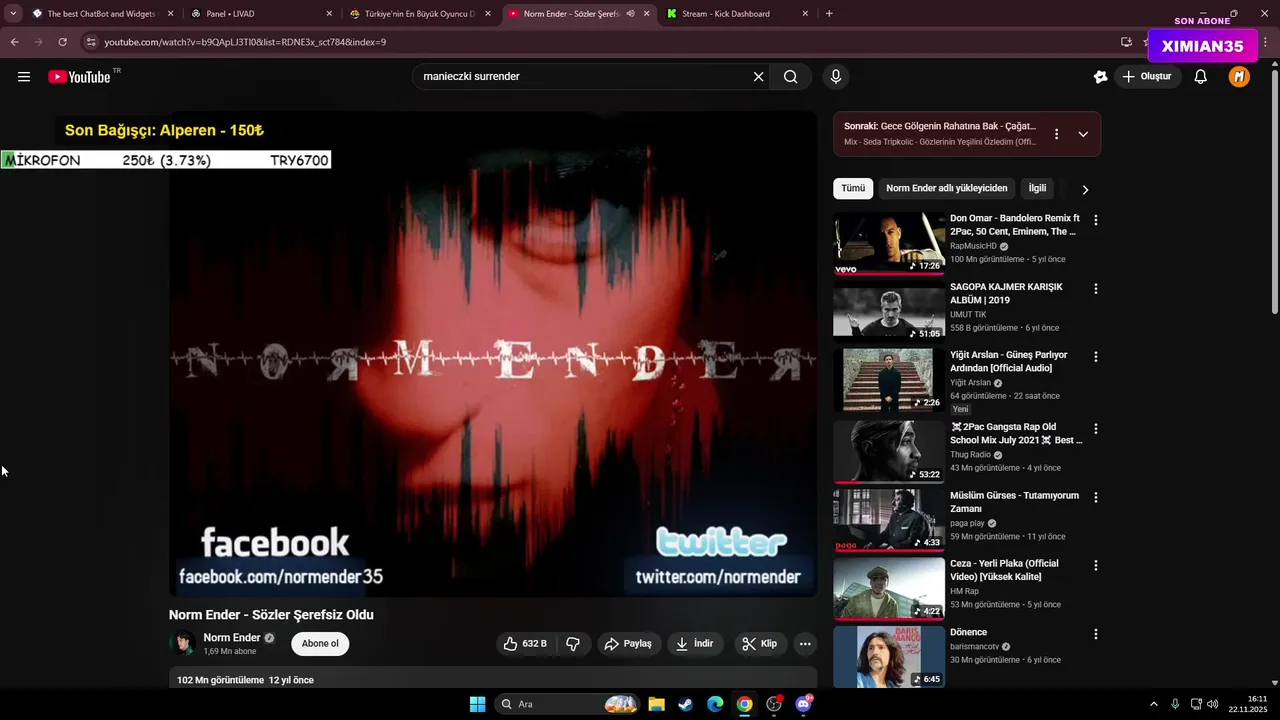Play SAGOPA KAJMER KARIŞIK ALBÜM thumbnail

tap(889, 311)
